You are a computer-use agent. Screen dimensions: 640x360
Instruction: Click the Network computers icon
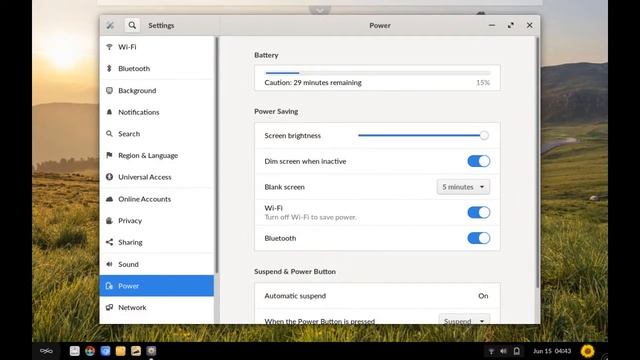pos(109,307)
